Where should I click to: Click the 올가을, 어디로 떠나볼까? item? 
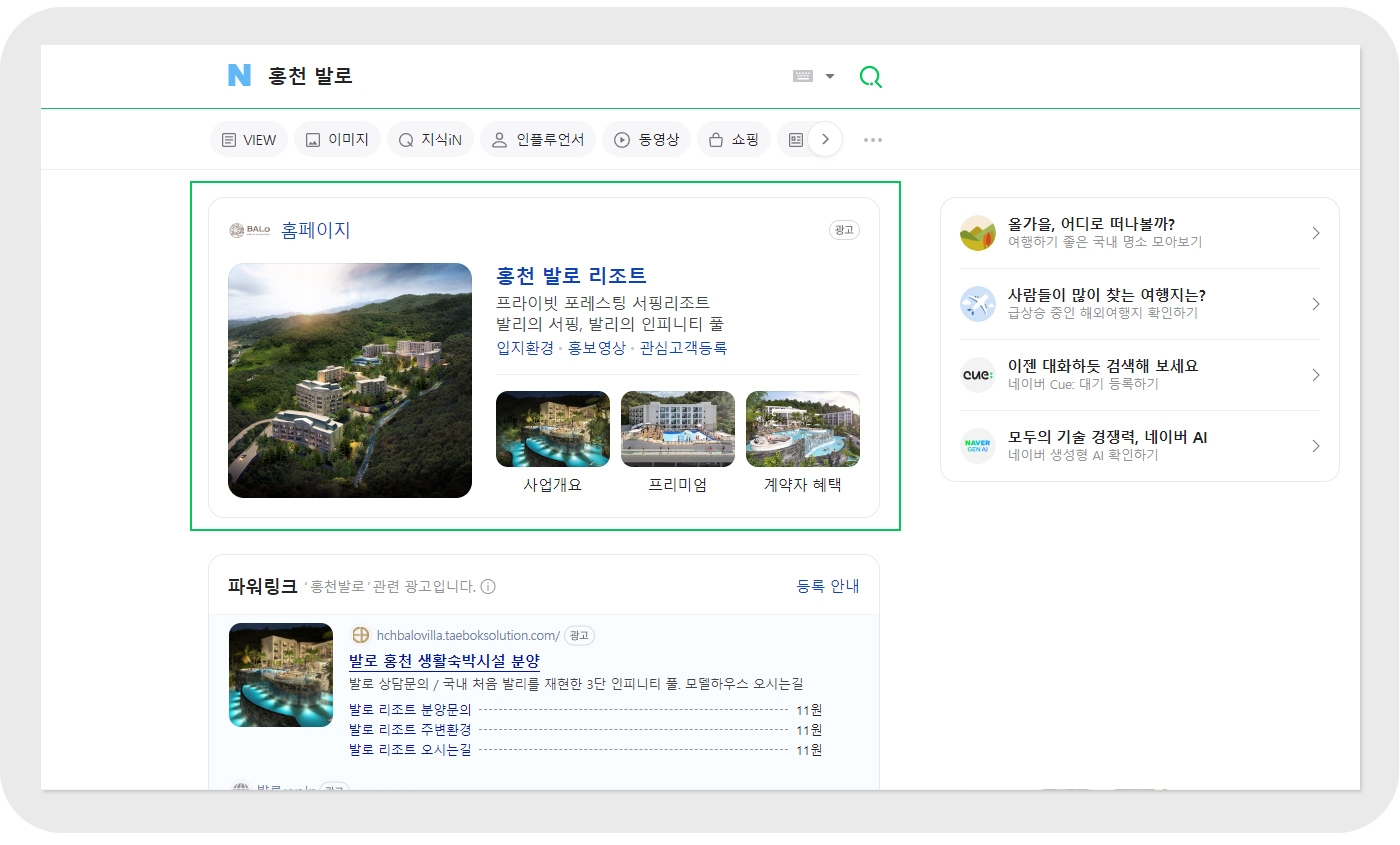tap(1140, 233)
